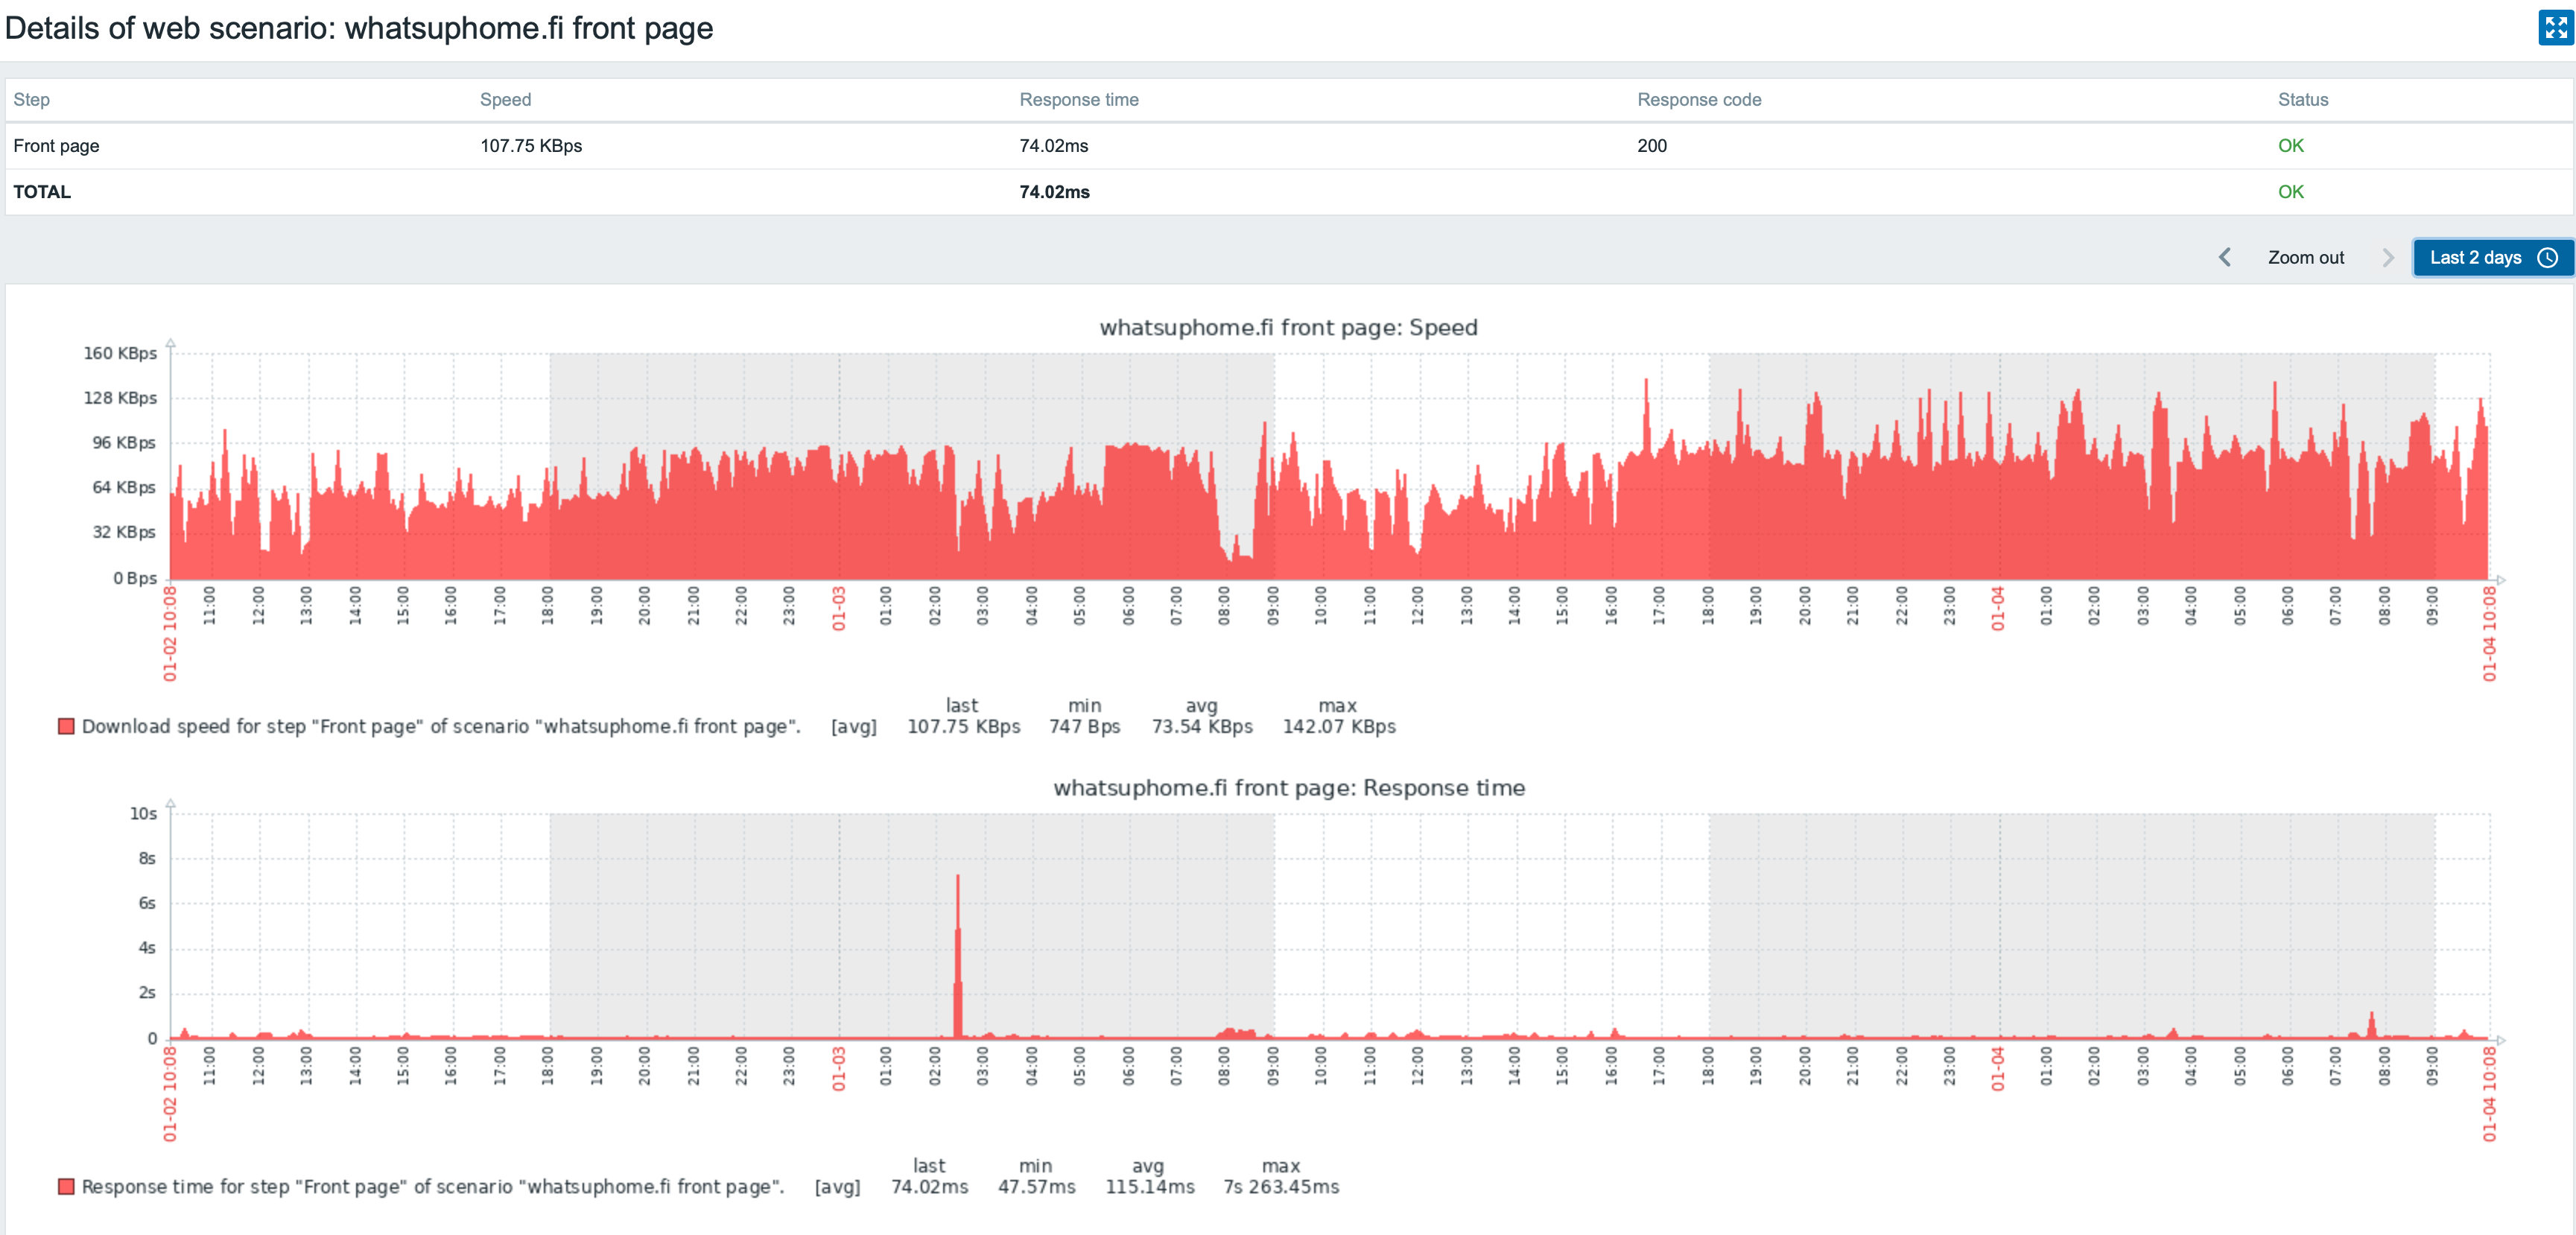The image size is (2576, 1235).
Task: Click the Response code header cell
Action: 1699,99
